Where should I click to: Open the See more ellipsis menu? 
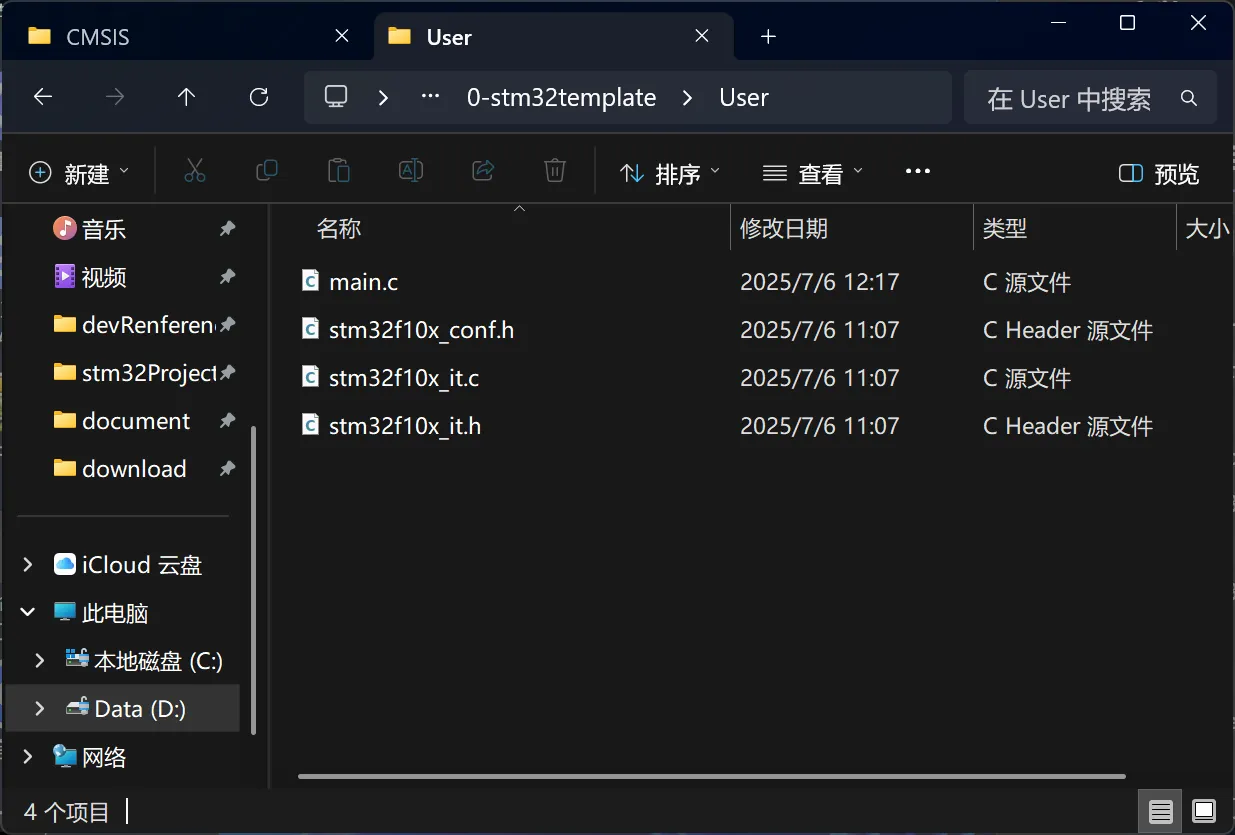pos(918,172)
